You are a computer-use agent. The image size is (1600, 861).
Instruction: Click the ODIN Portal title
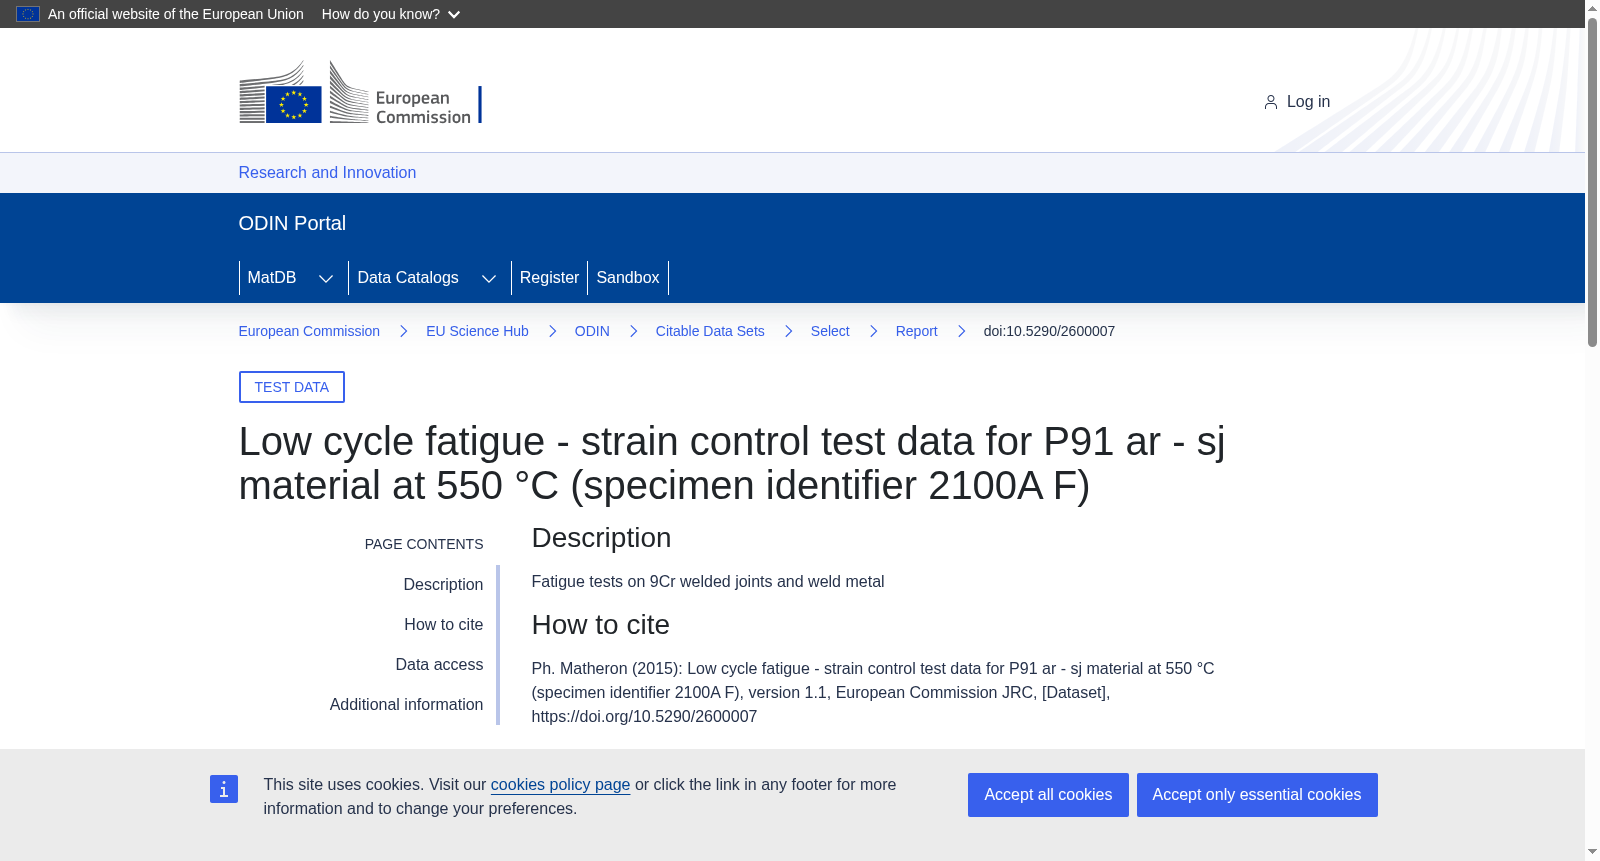292,223
